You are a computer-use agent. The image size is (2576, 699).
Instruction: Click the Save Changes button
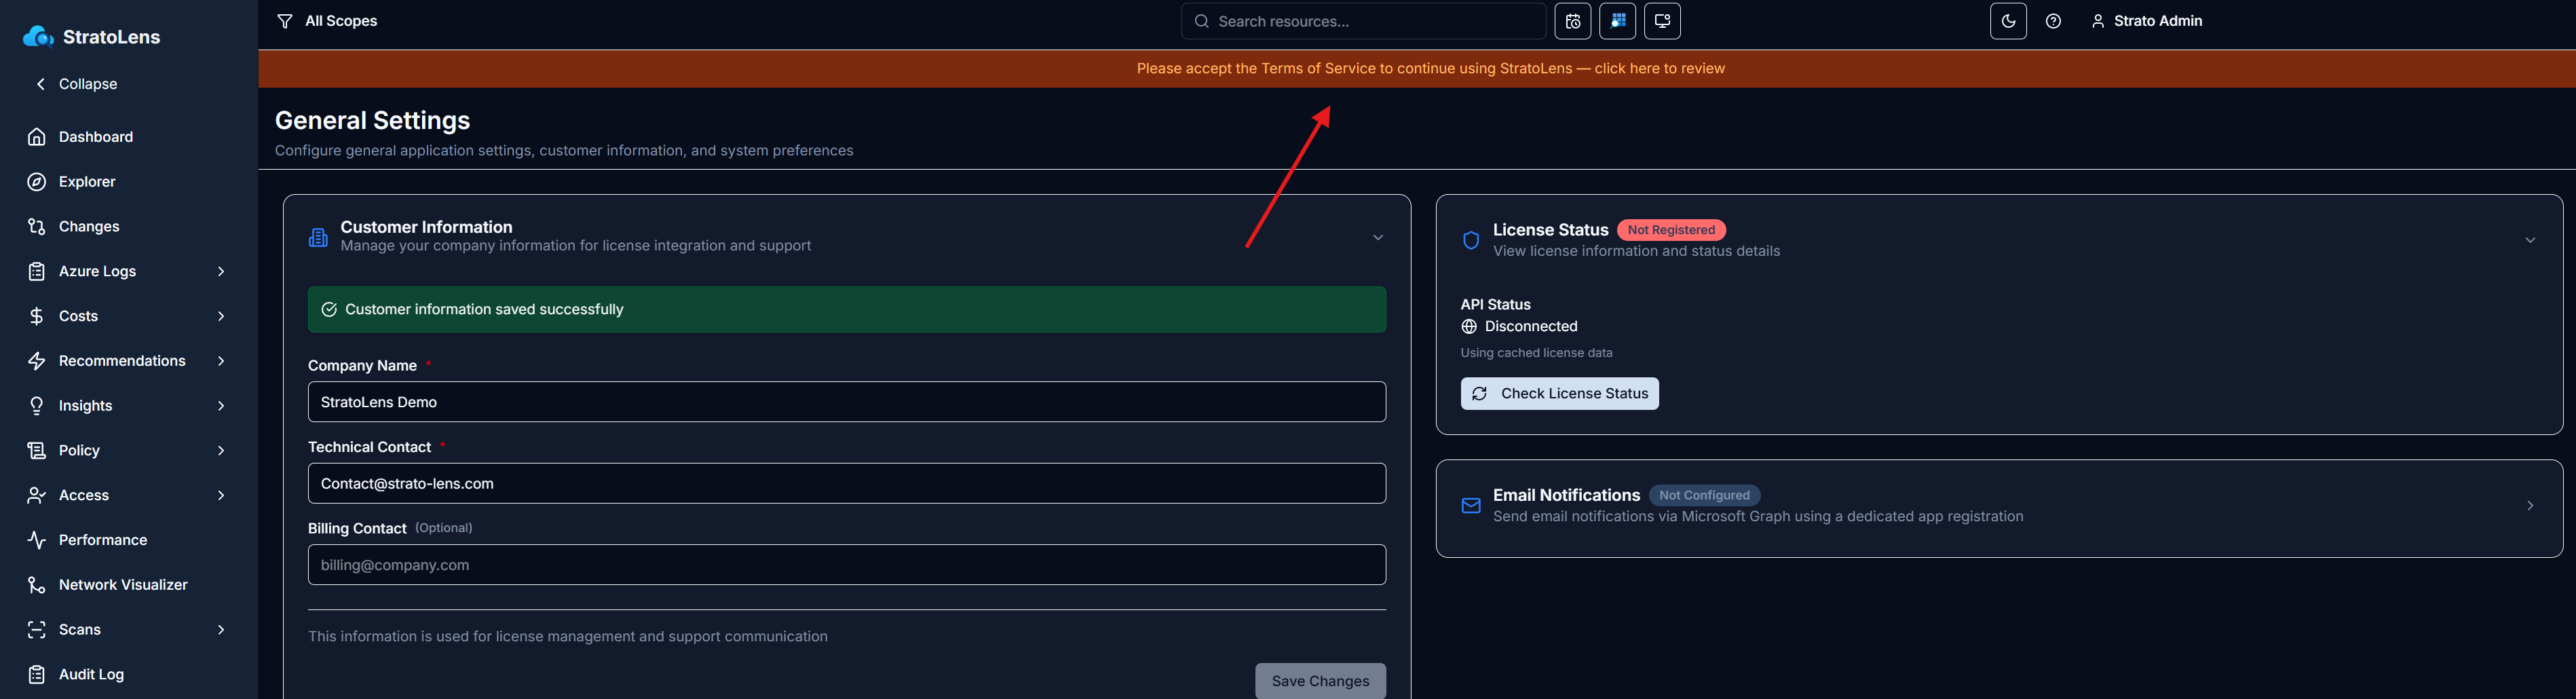coord(1320,681)
